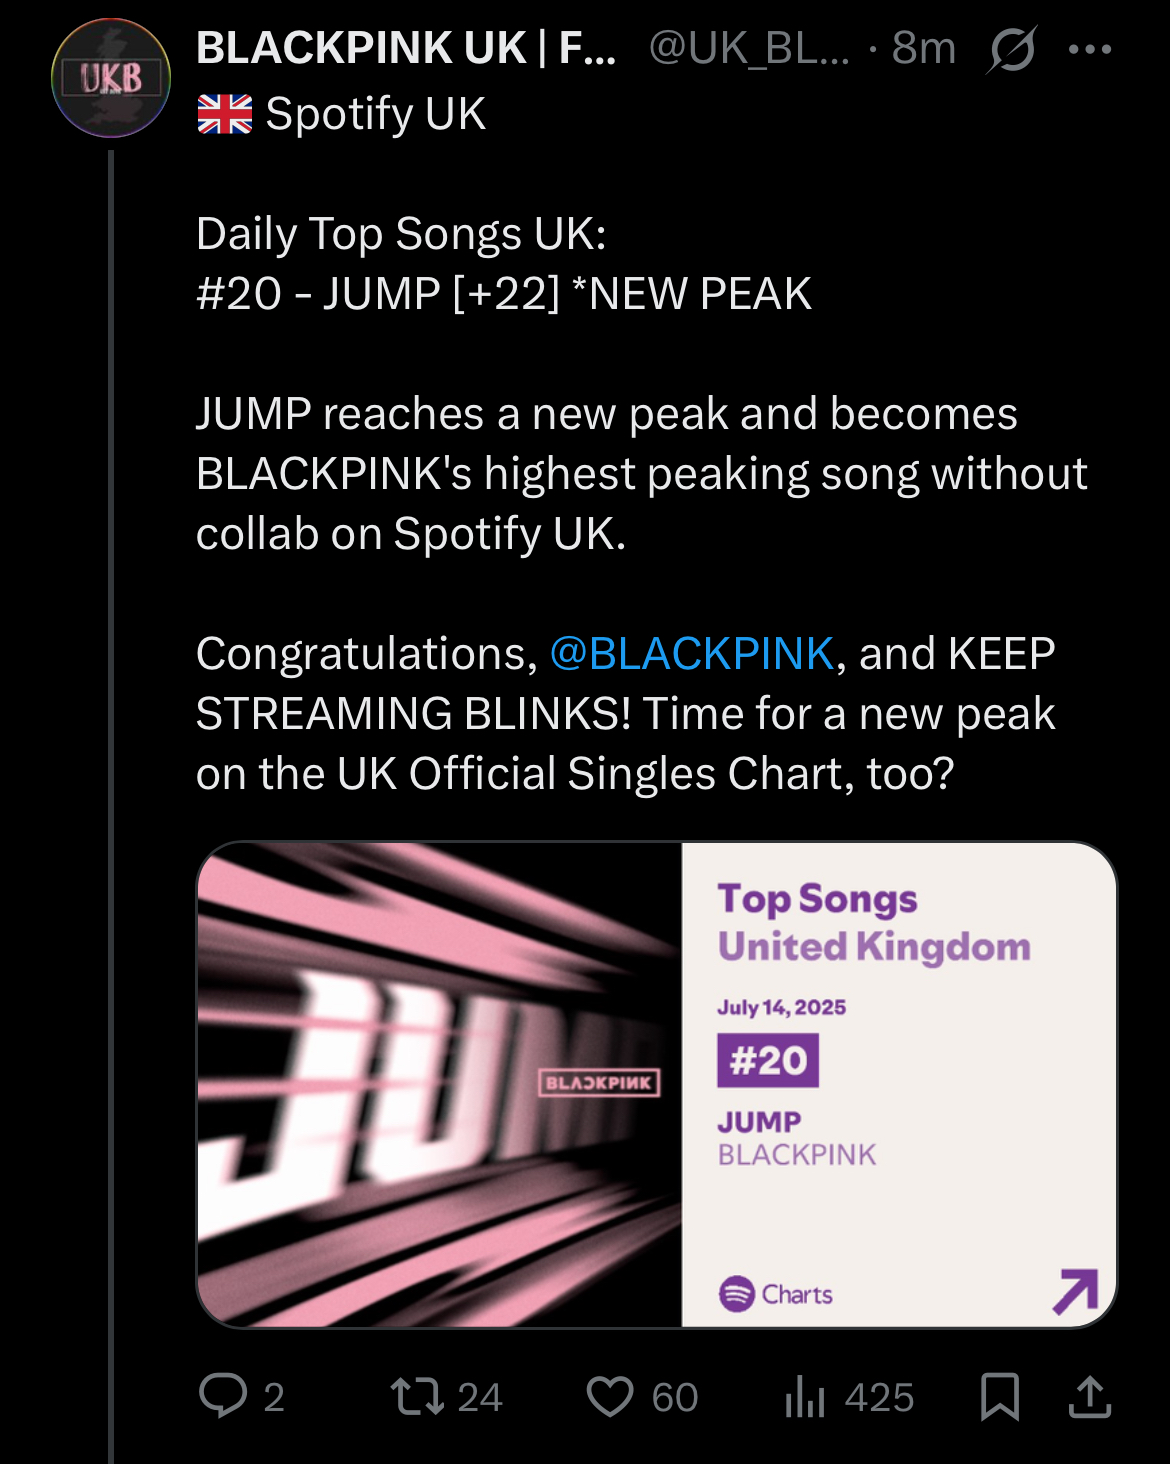Tap the Top Songs United Kingdom heading

tap(873, 922)
